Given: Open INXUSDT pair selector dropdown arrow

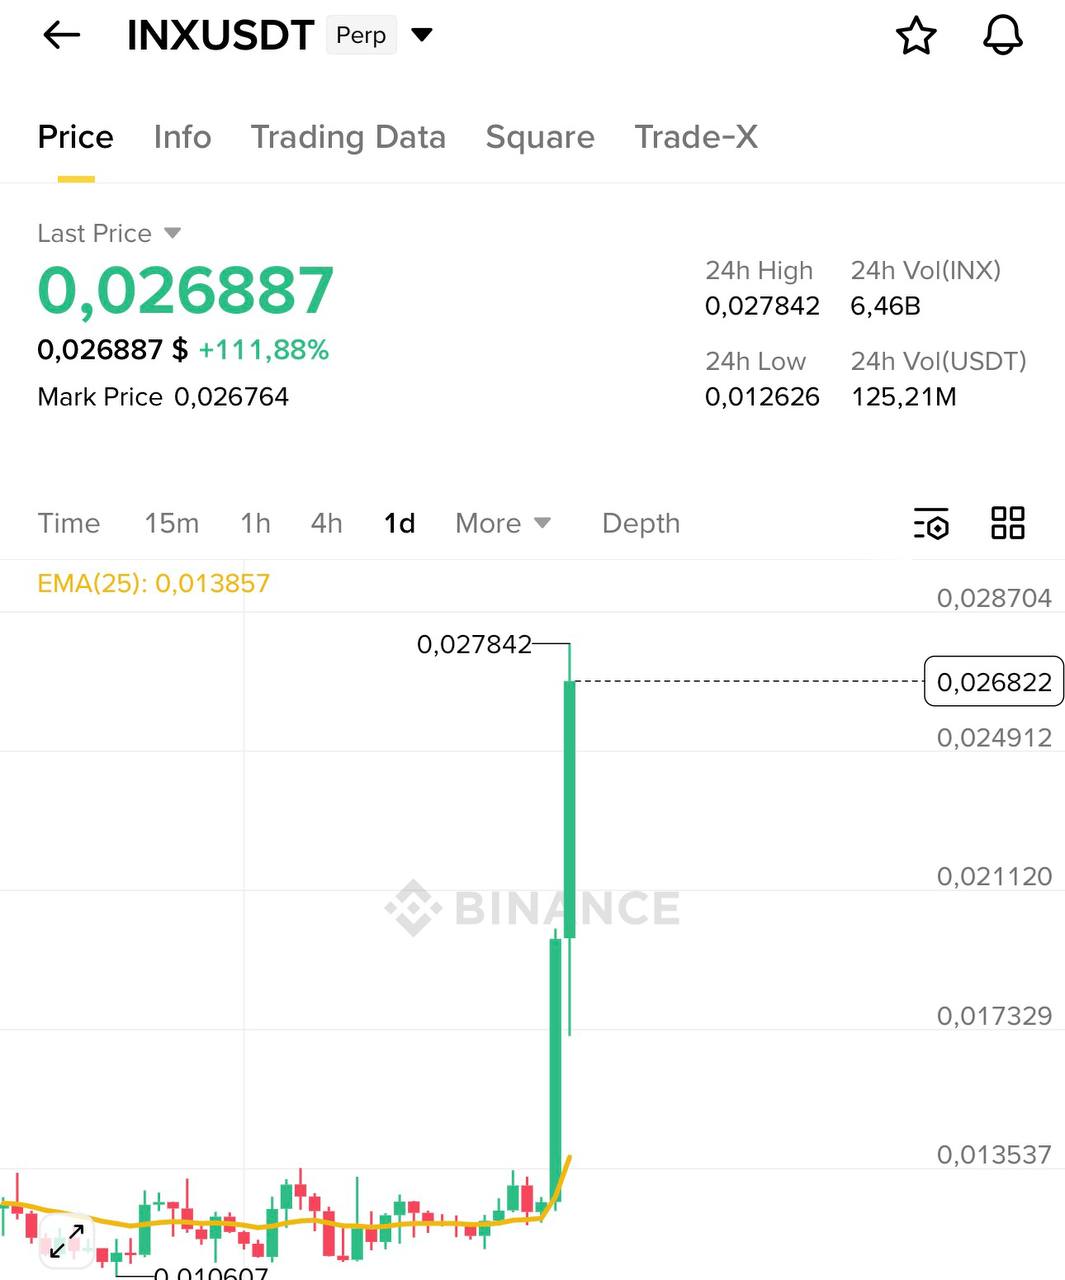Looking at the screenshot, I should coord(422,35).
